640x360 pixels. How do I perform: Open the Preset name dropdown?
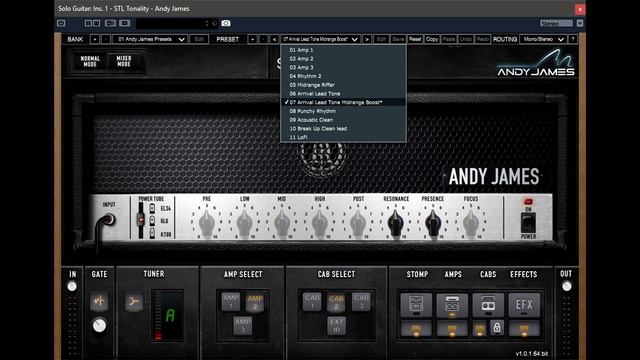pos(320,39)
